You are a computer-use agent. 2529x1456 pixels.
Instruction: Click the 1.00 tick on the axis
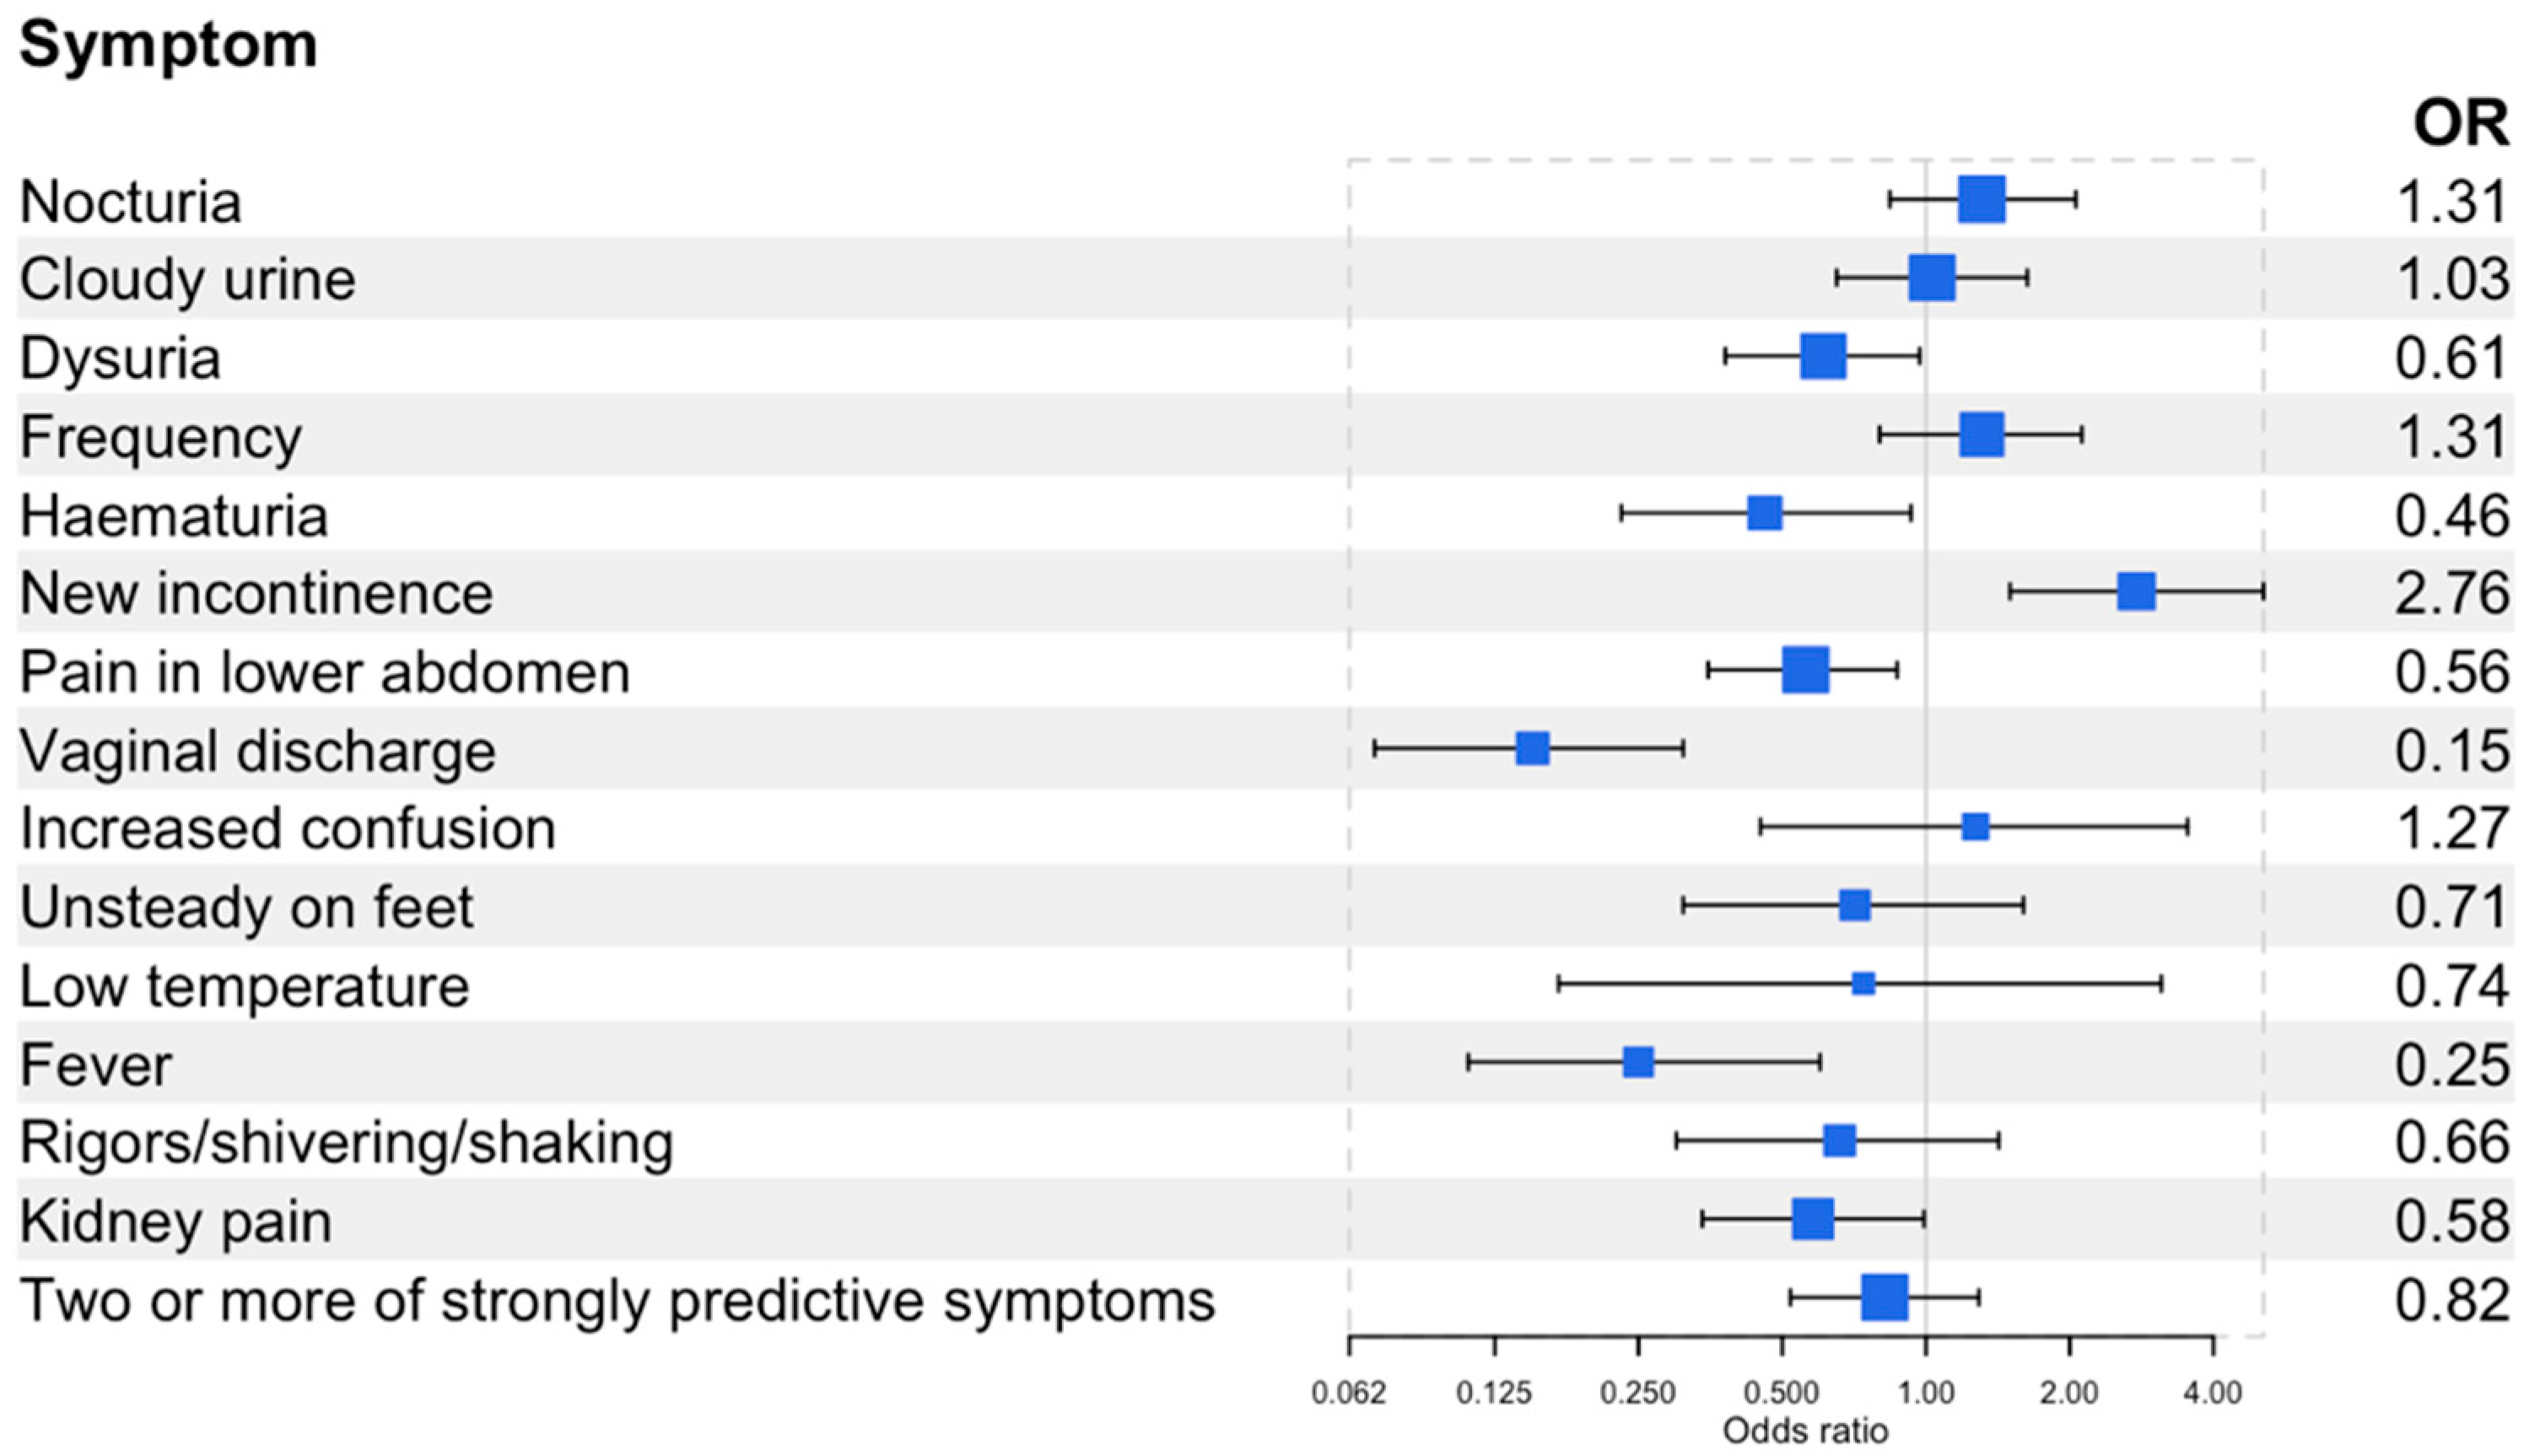pos(1925,1393)
